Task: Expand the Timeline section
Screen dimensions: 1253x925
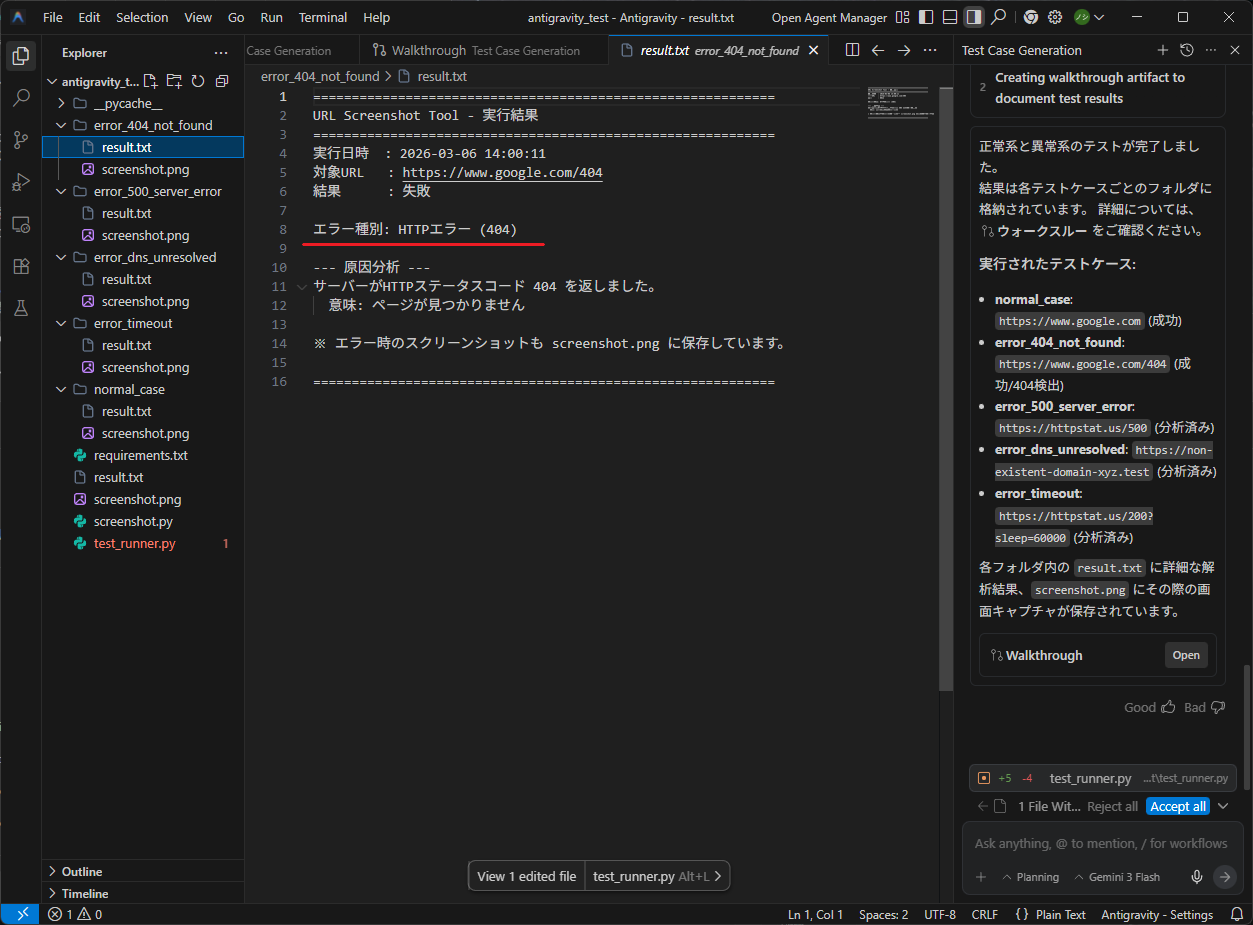Action: (x=143, y=893)
